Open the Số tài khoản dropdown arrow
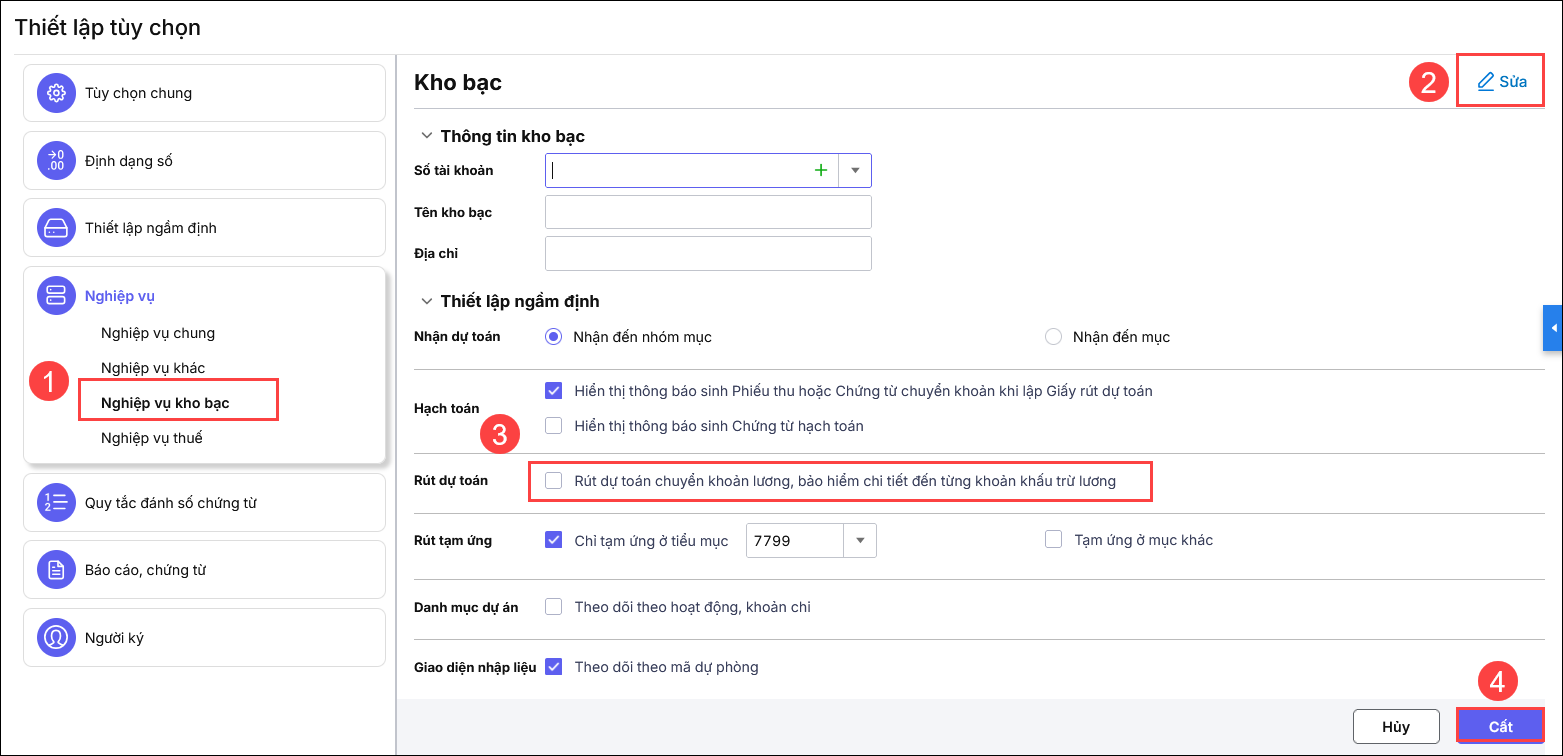Viewport: 1563px width, 756px height. (855, 171)
